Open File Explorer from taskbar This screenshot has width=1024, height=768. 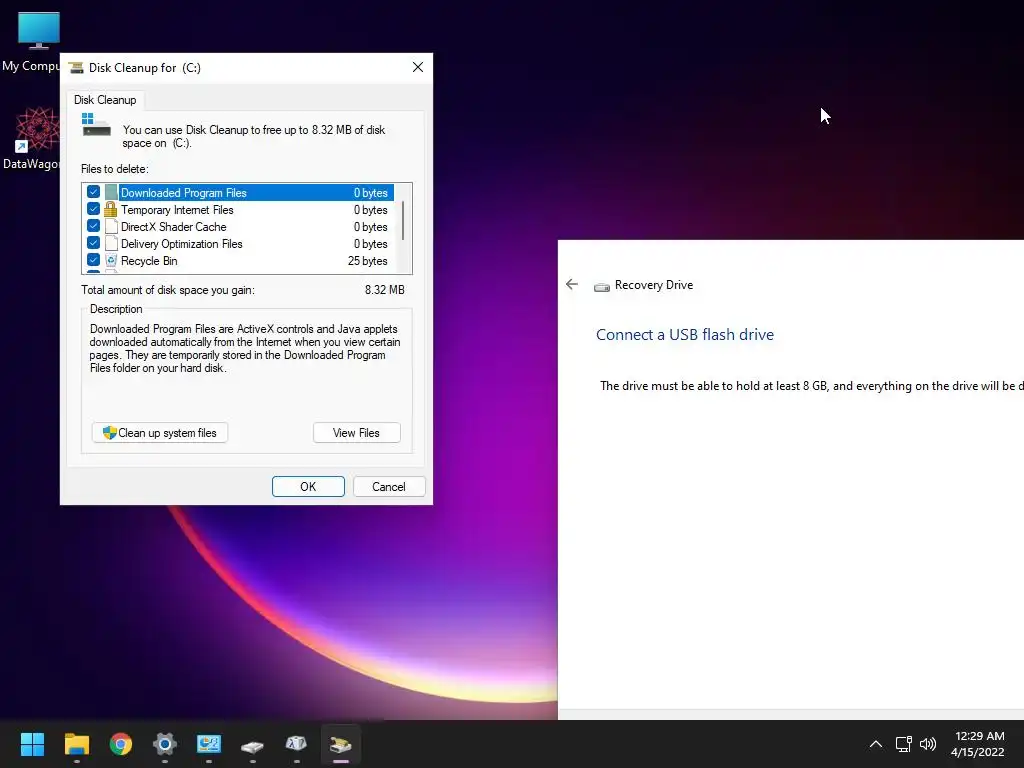(x=76, y=743)
